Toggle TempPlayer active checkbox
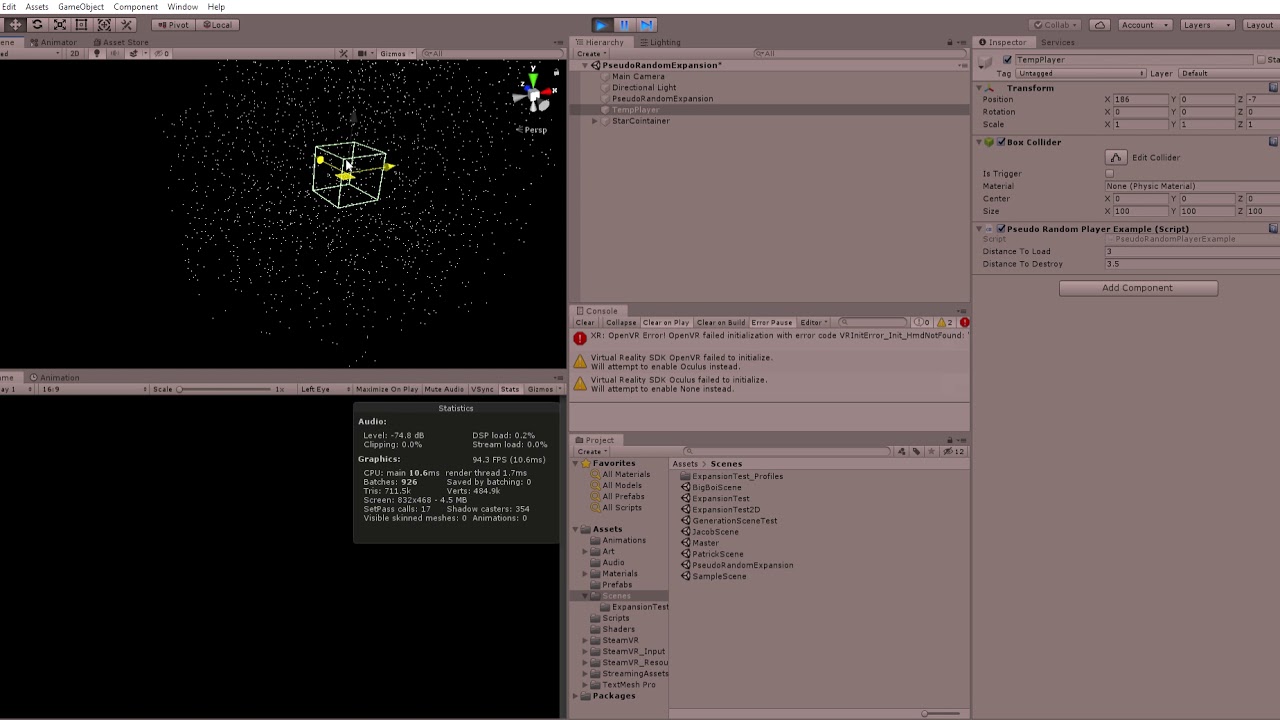The width and height of the screenshot is (1280, 720). [x=1007, y=60]
